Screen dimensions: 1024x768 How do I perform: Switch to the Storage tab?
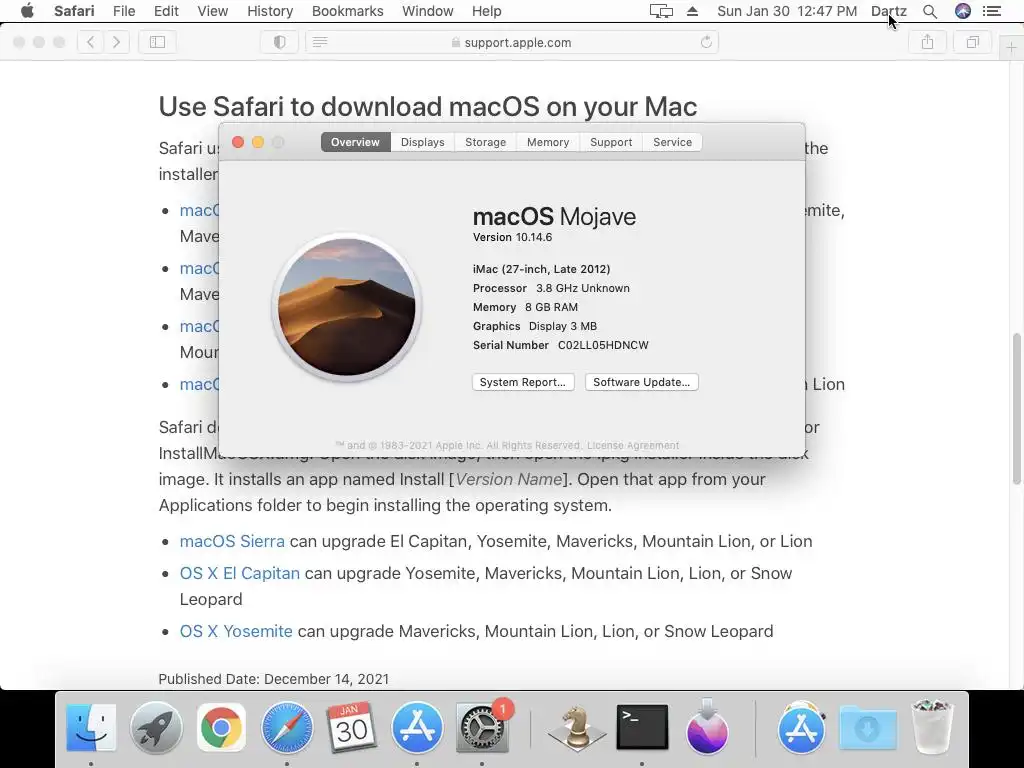click(x=485, y=142)
